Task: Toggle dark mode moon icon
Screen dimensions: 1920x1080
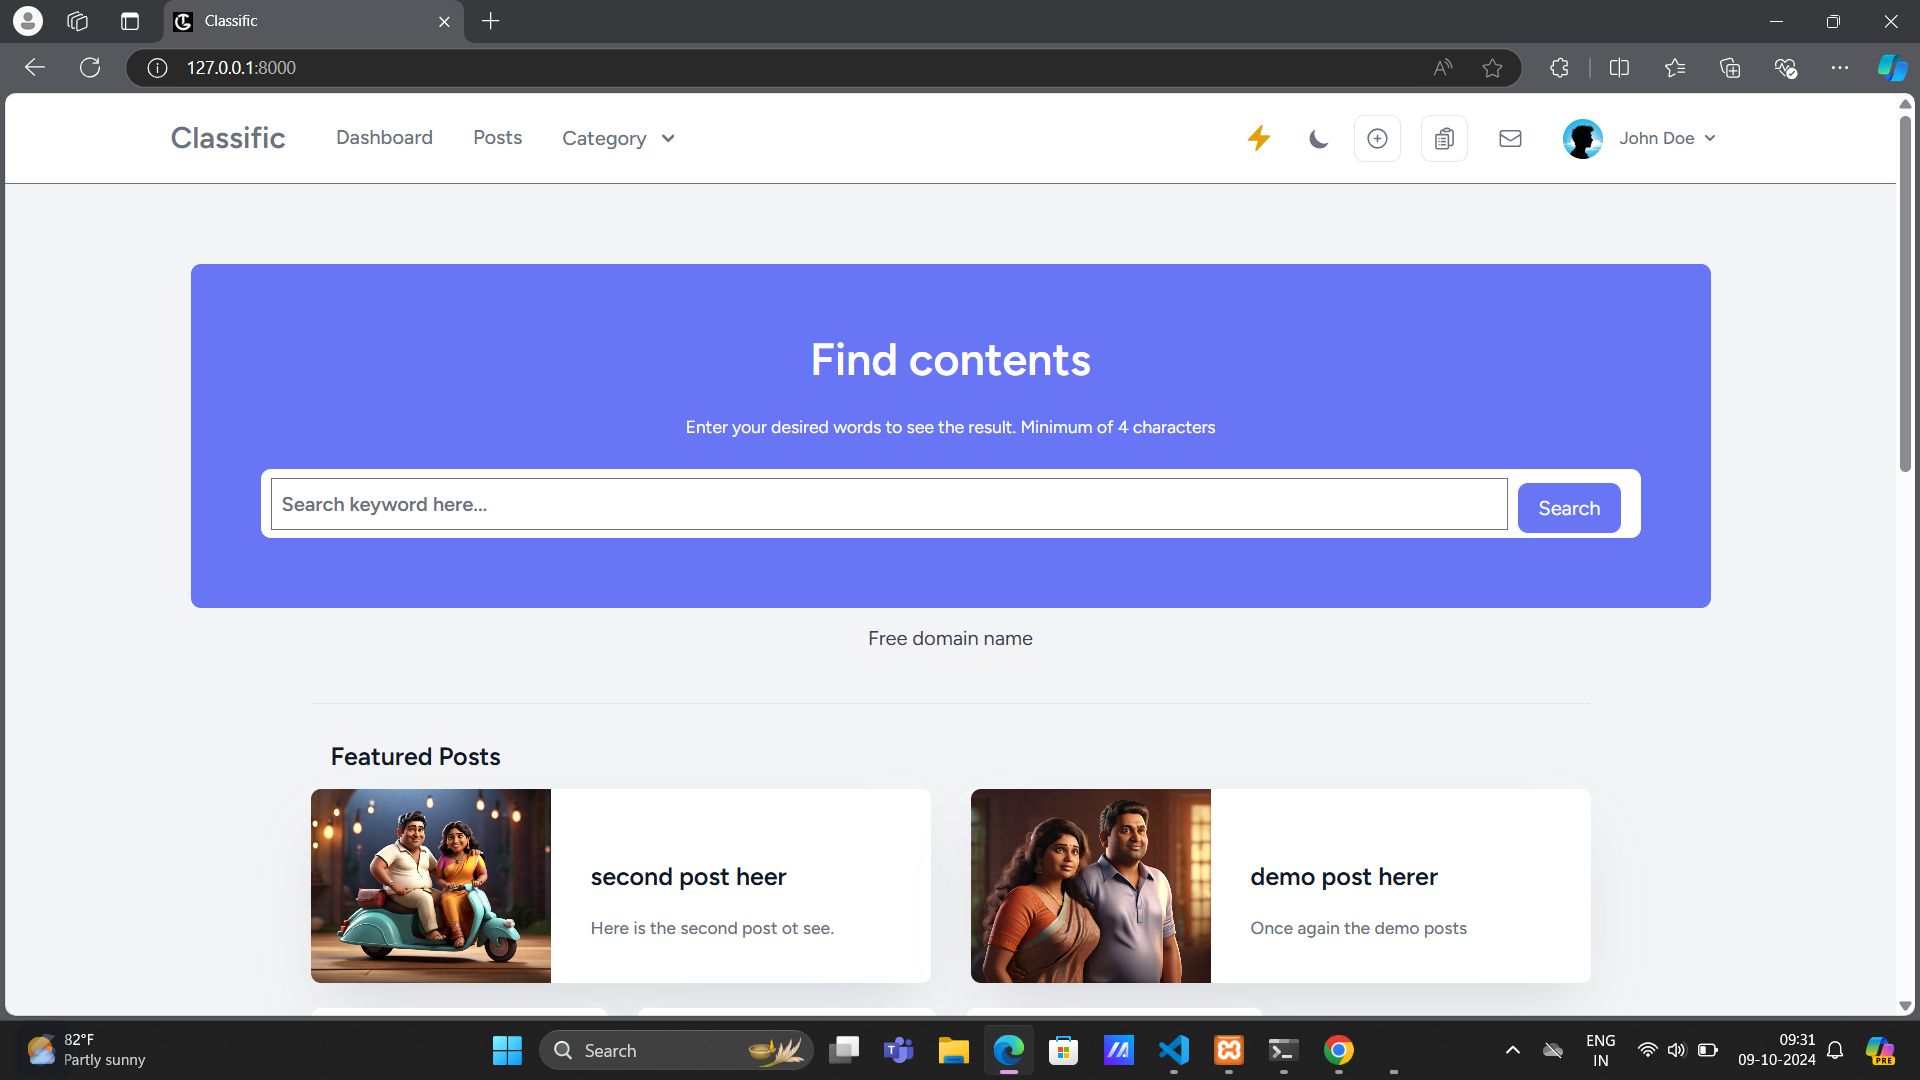Action: 1318,139
